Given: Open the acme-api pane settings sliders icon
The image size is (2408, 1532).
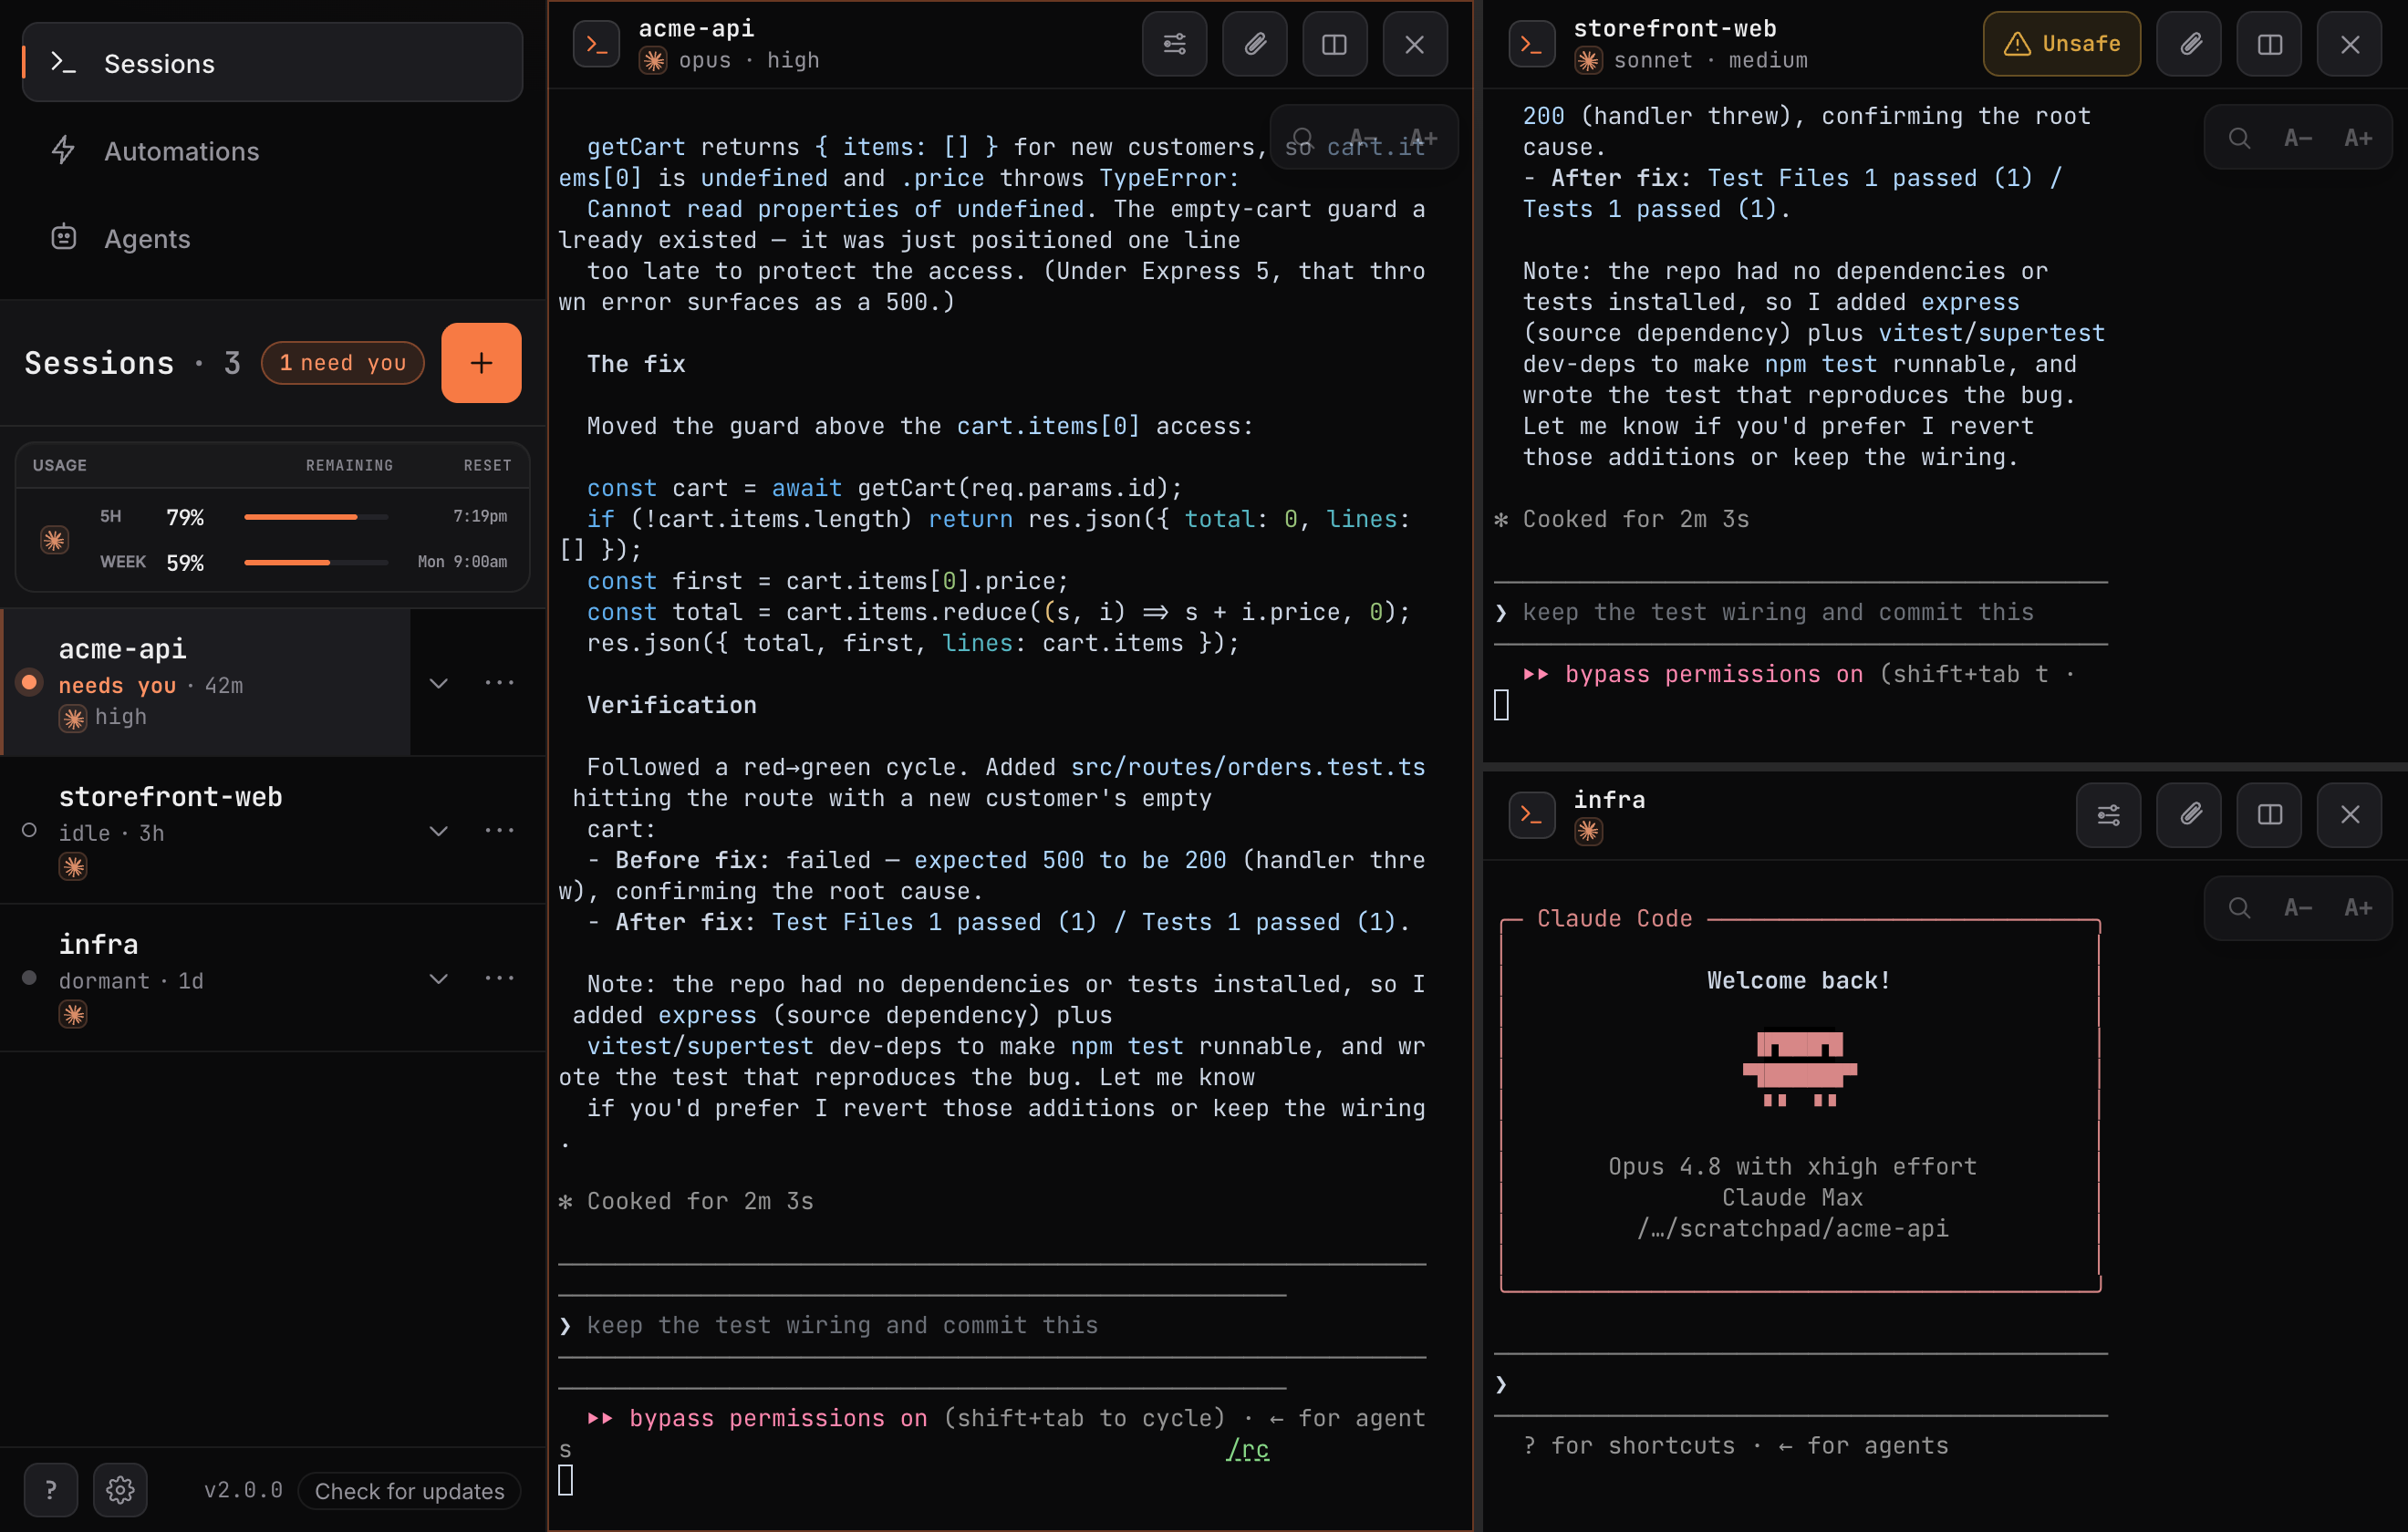Looking at the screenshot, I should tap(1174, 44).
